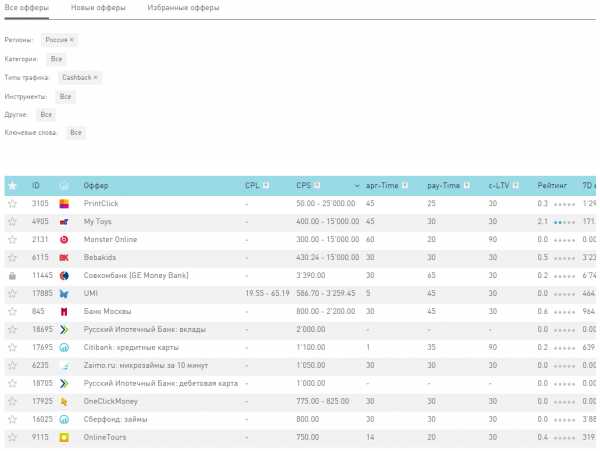
Task: Click the pay-Time column info icon
Action: [x=466, y=186]
